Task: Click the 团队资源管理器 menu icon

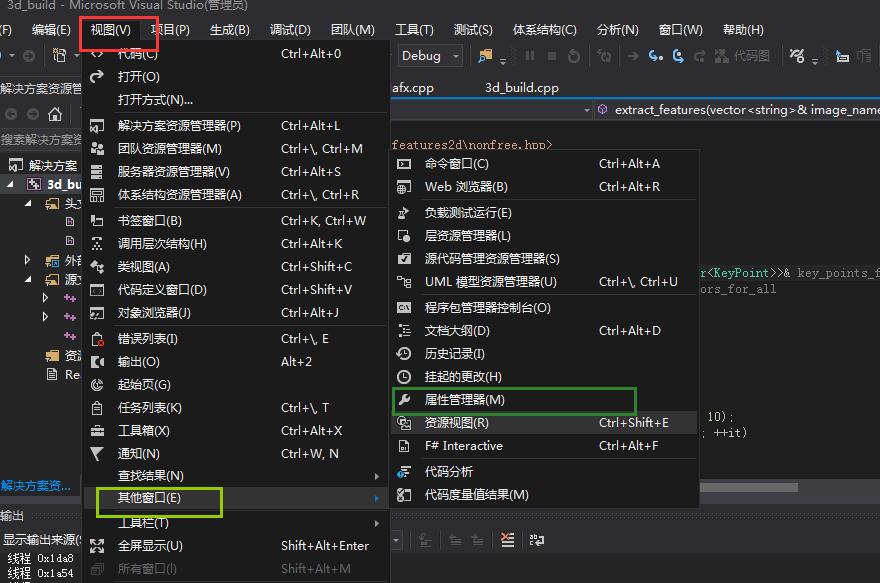Action: pyautogui.click(x=97, y=149)
